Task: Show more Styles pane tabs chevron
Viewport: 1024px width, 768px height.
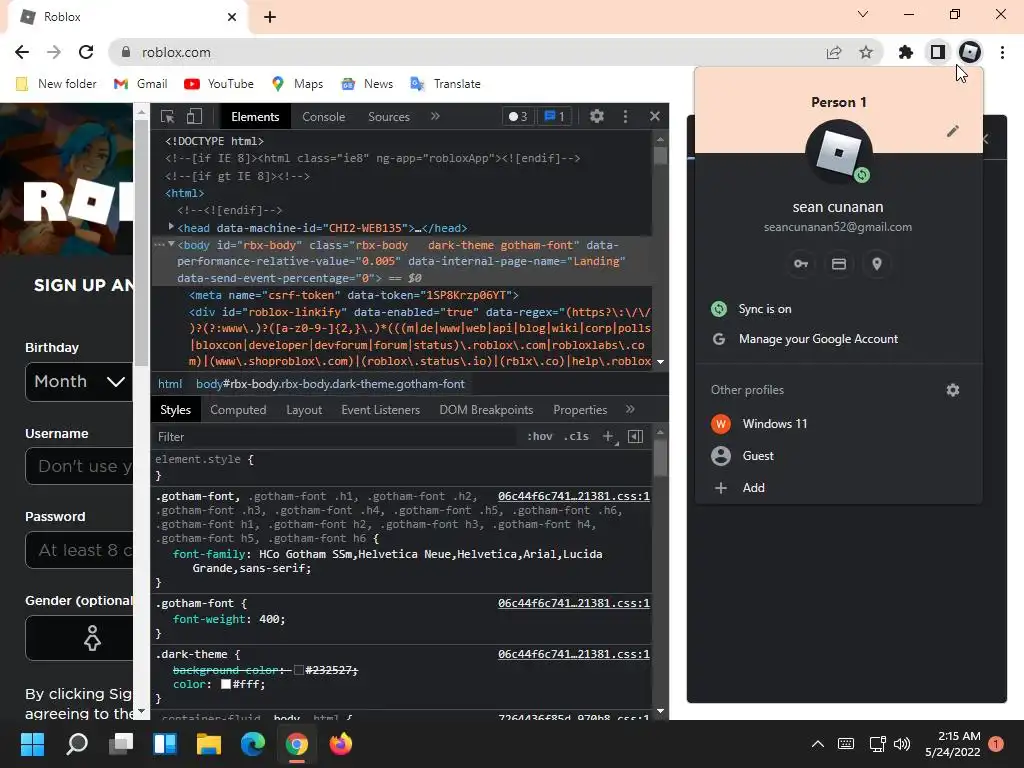Action: pyautogui.click(x=630, y=409)
